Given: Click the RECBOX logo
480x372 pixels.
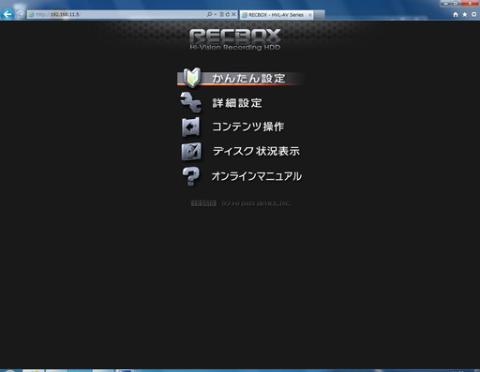Looking at the screenshot, I should tap(235, 39).
